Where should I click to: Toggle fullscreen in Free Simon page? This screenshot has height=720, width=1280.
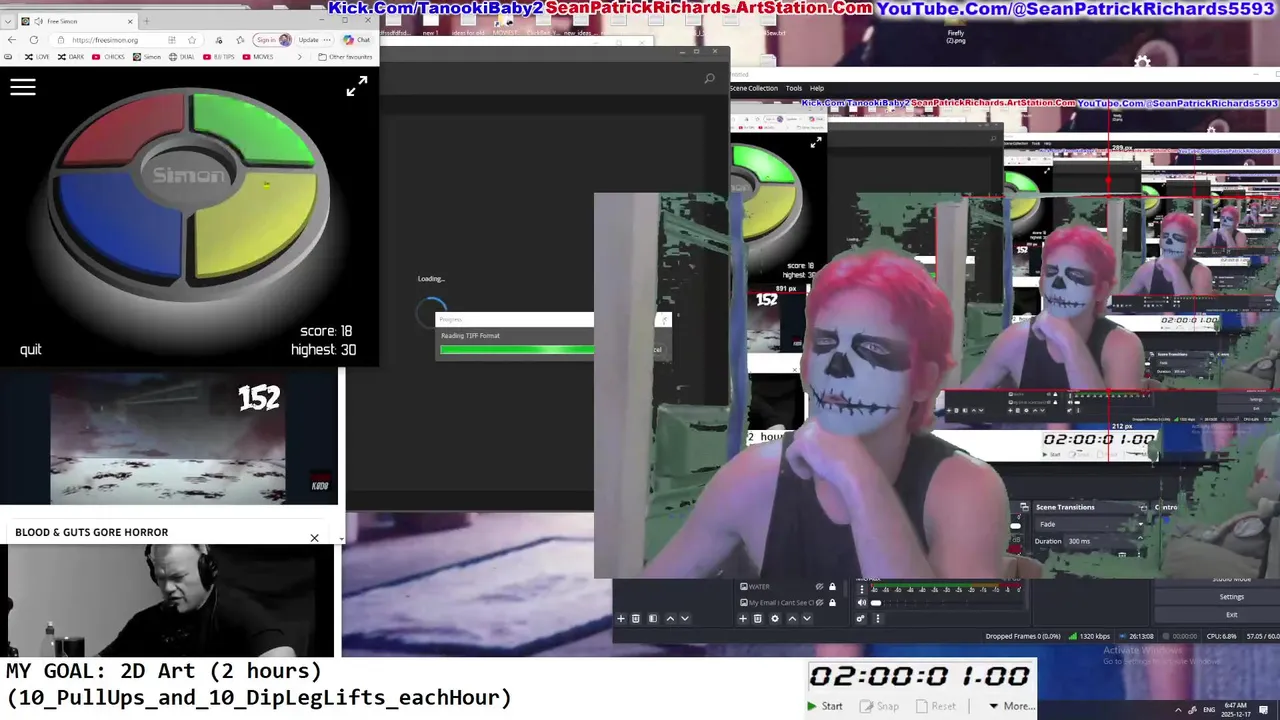356,88
